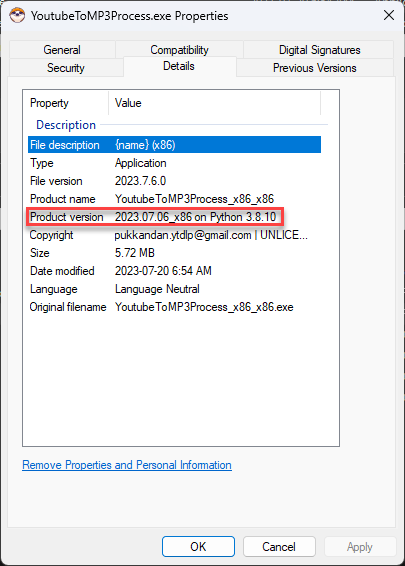Select the Original filename row
Viewport: 405px width, 566px height.
click(x=174, y=307)
